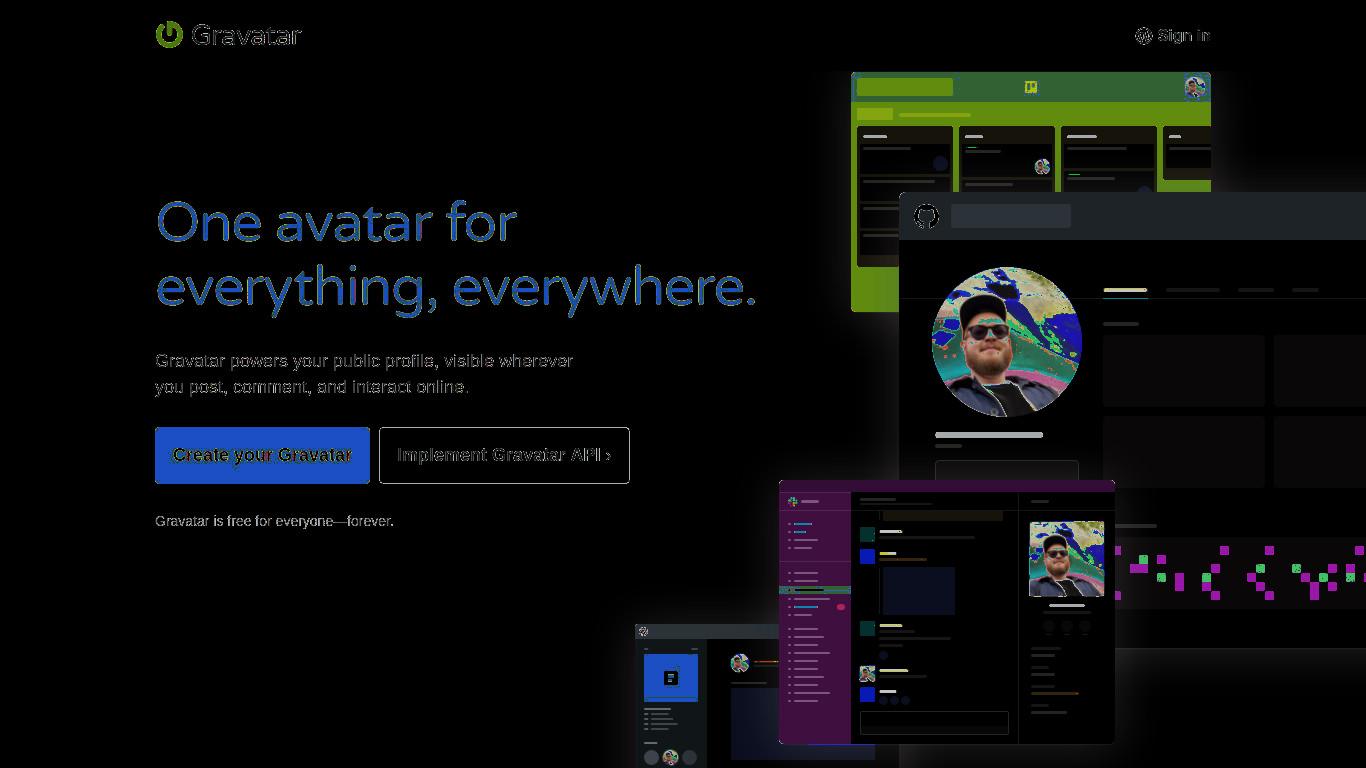Click Create your Gravatar button
The image size is (1366, 768).
262,455
